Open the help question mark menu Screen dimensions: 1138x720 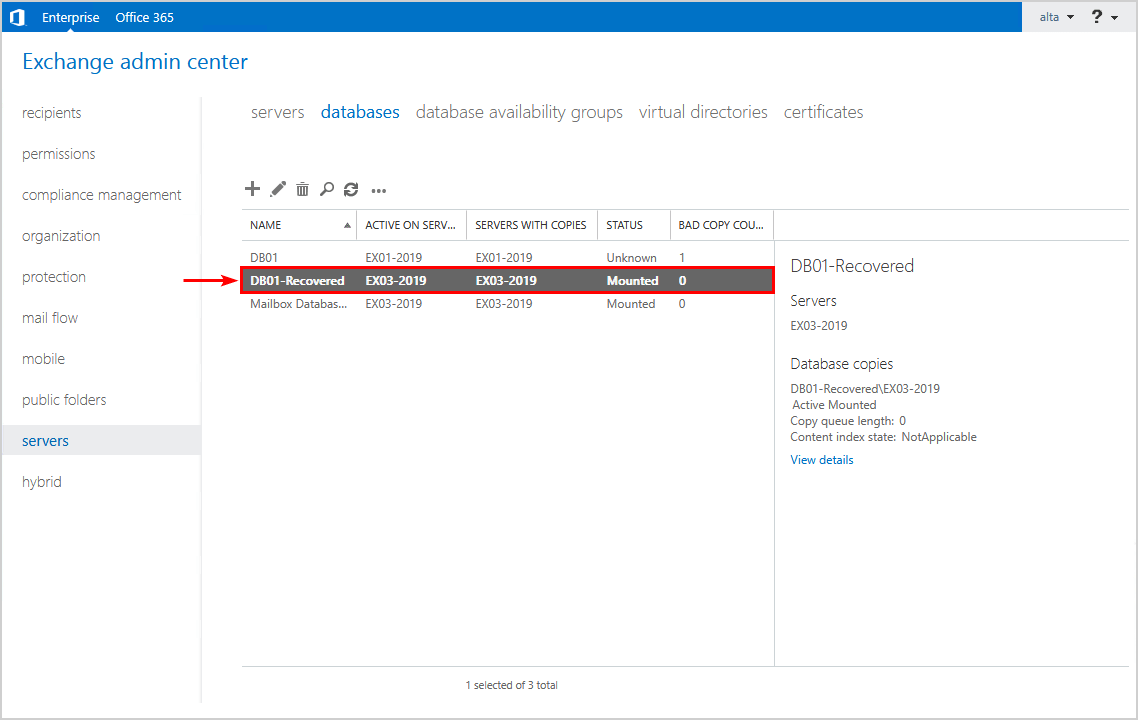[x=1104, y=17]
